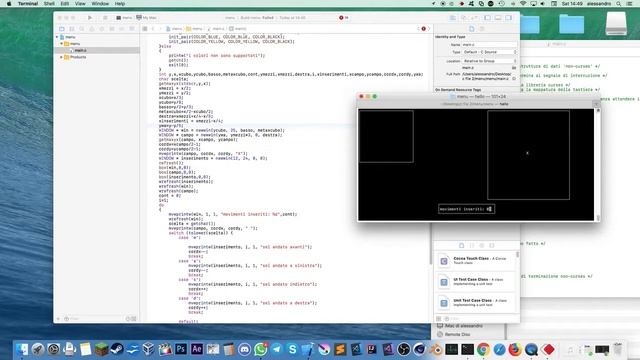Screen dimensions: 640x360
Task: Click the Xcode Run (play) button
Action: click(90, 18)
